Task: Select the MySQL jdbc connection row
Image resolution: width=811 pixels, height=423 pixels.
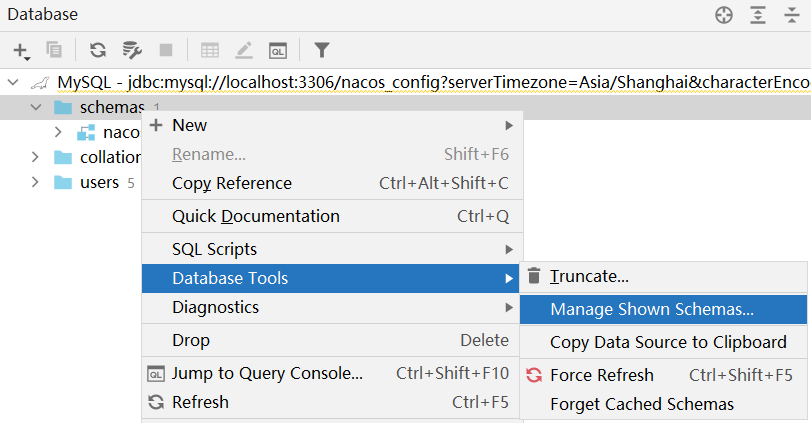Action: coord(406,83)
